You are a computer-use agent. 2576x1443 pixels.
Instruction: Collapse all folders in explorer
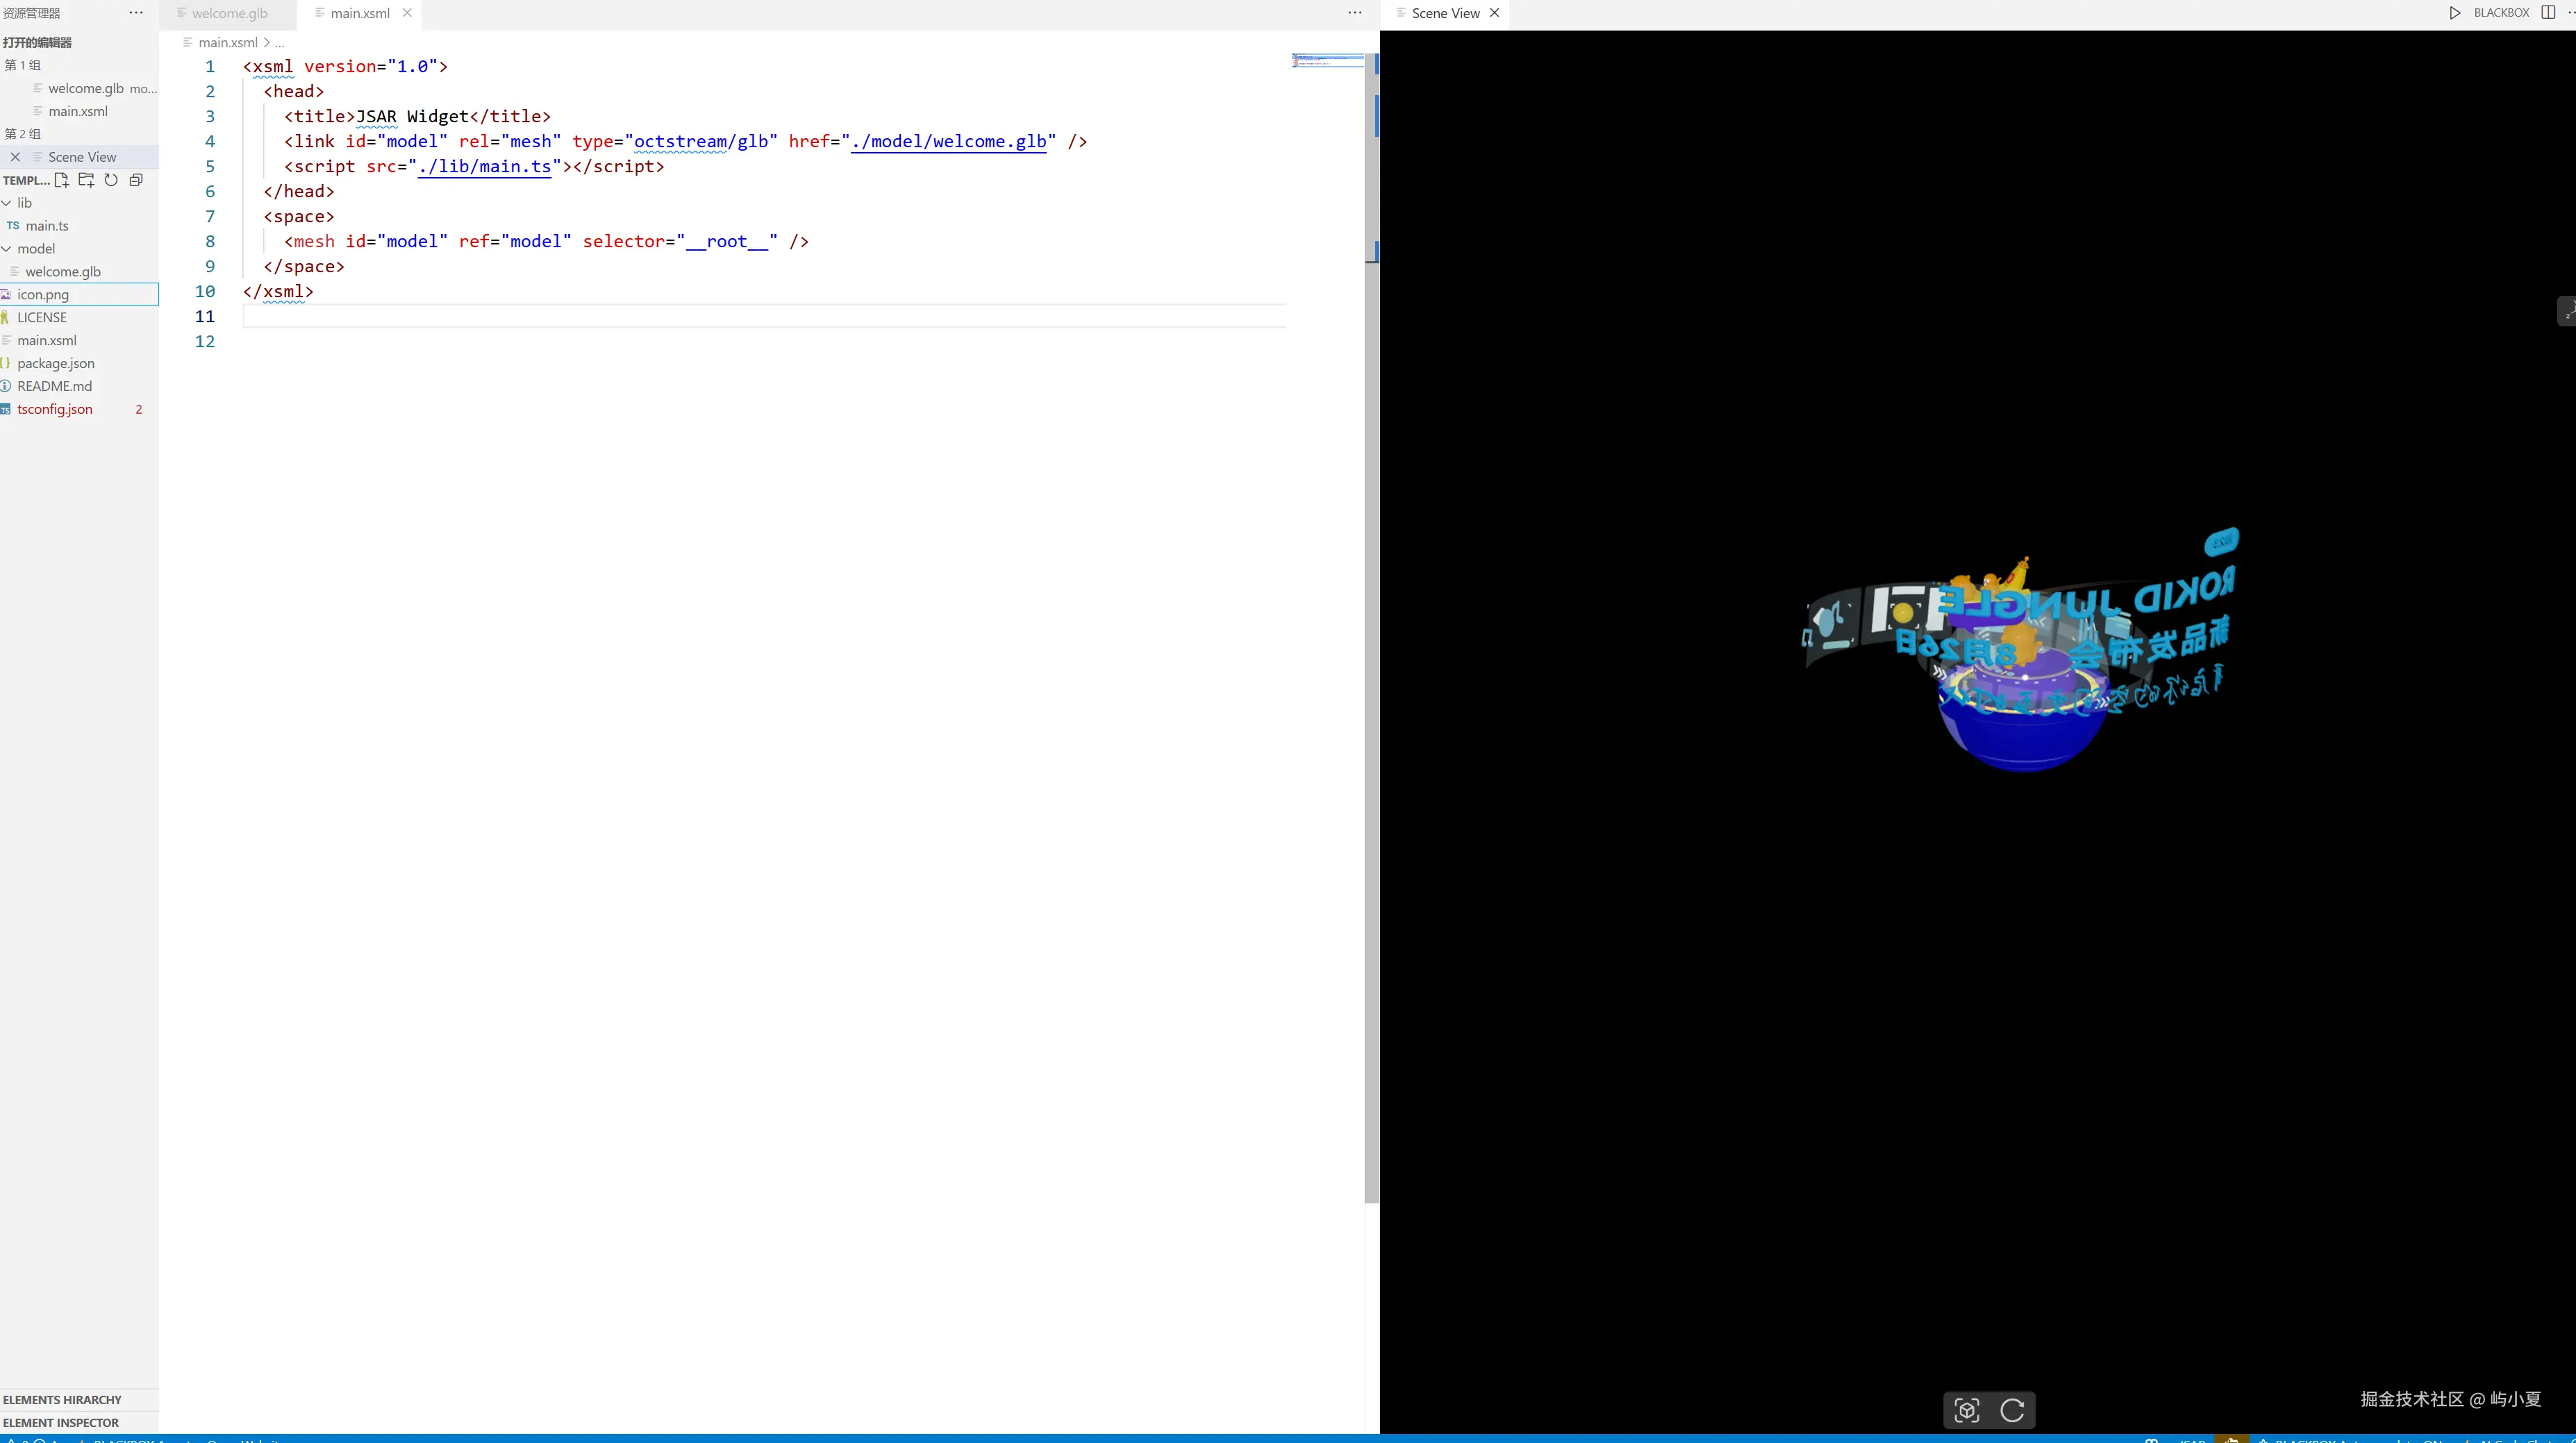tap(136, 180)
